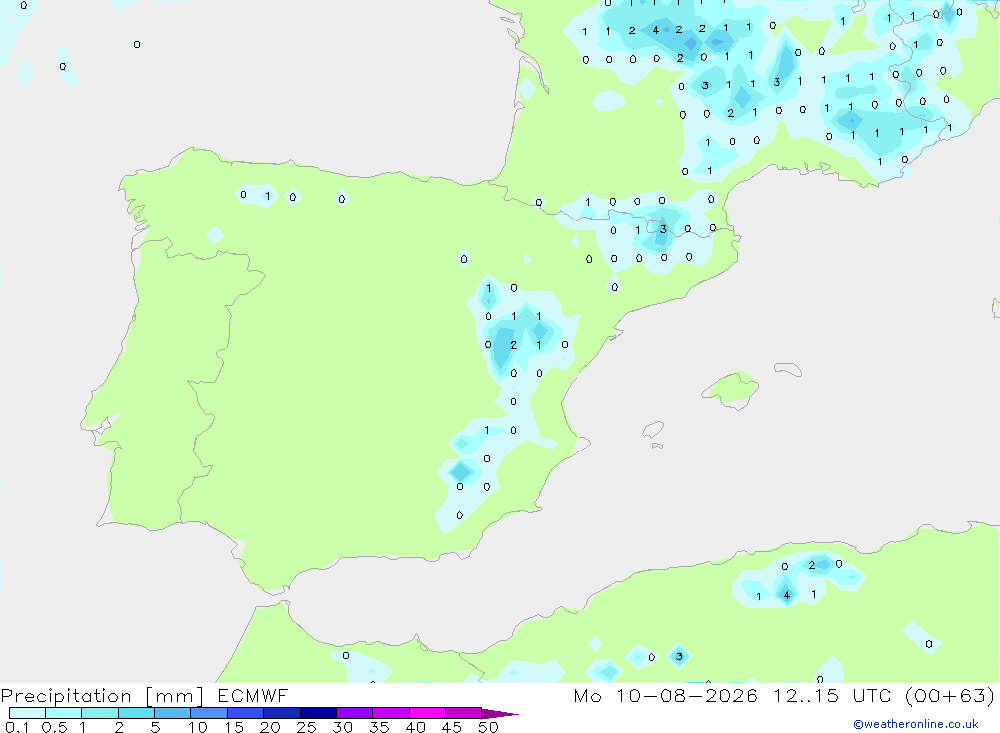
Task: Click the 0.1–0.5 mm legend color swatch
Action: [27, 713]
